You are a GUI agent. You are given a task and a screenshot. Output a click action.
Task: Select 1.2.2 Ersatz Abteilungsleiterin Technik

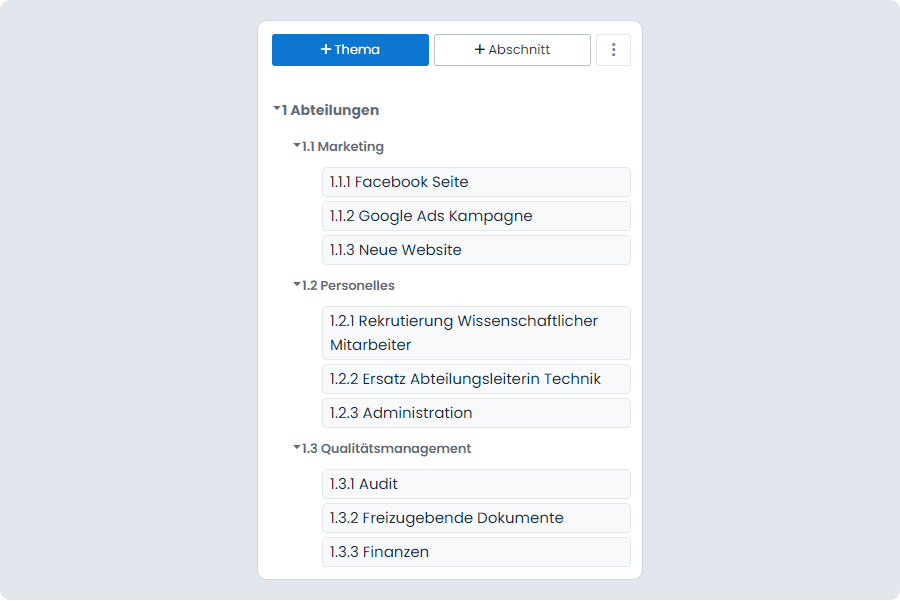[x=476, y=379]
